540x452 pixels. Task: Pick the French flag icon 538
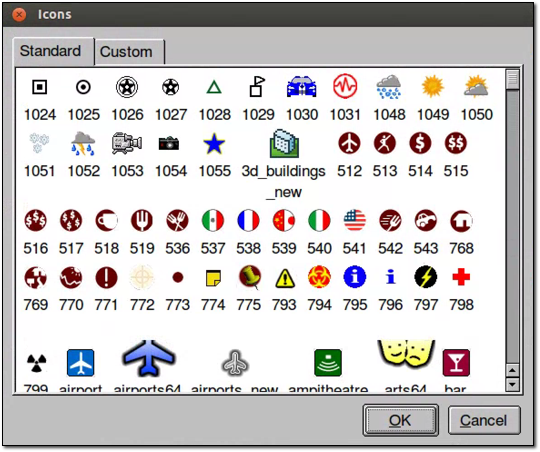tap(248, 220)
